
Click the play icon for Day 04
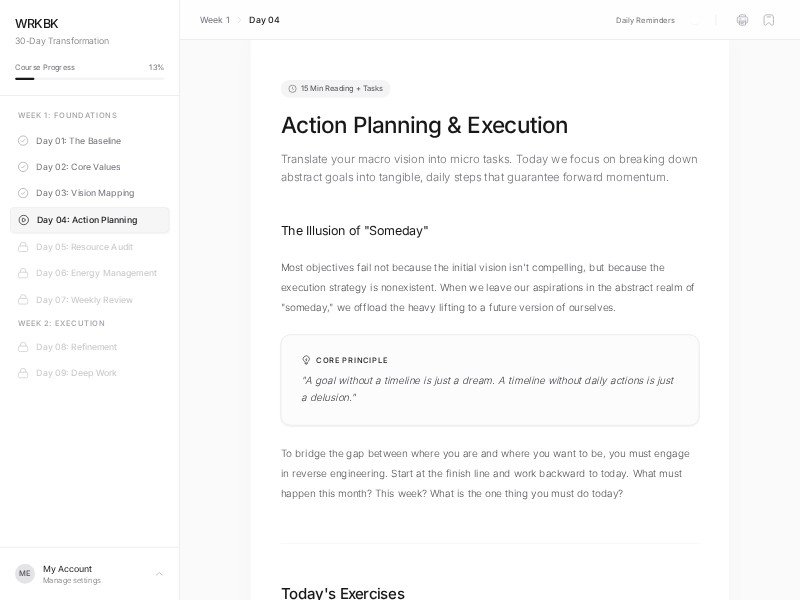coord(24,220)
